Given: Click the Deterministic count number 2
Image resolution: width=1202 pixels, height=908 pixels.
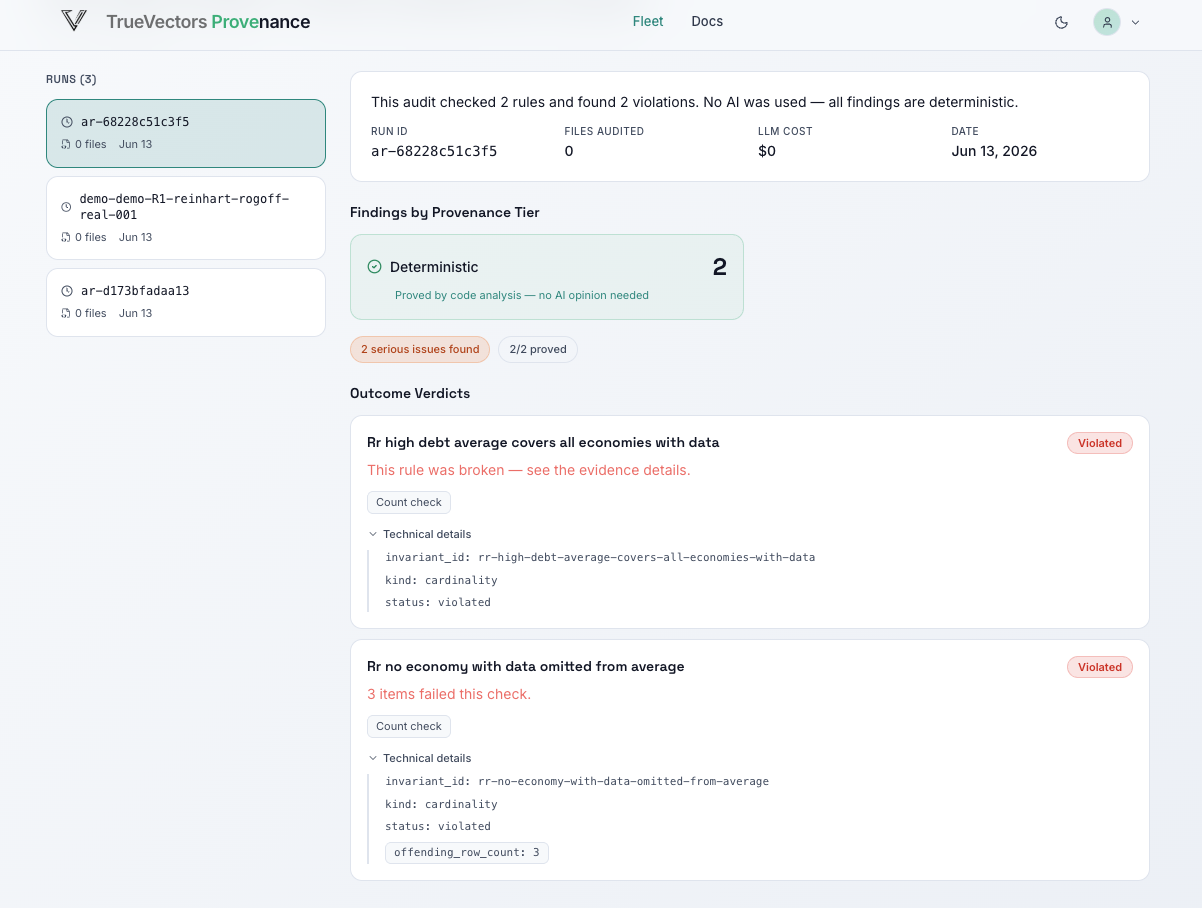Looking at the screenshot, I should pos(719,267).
